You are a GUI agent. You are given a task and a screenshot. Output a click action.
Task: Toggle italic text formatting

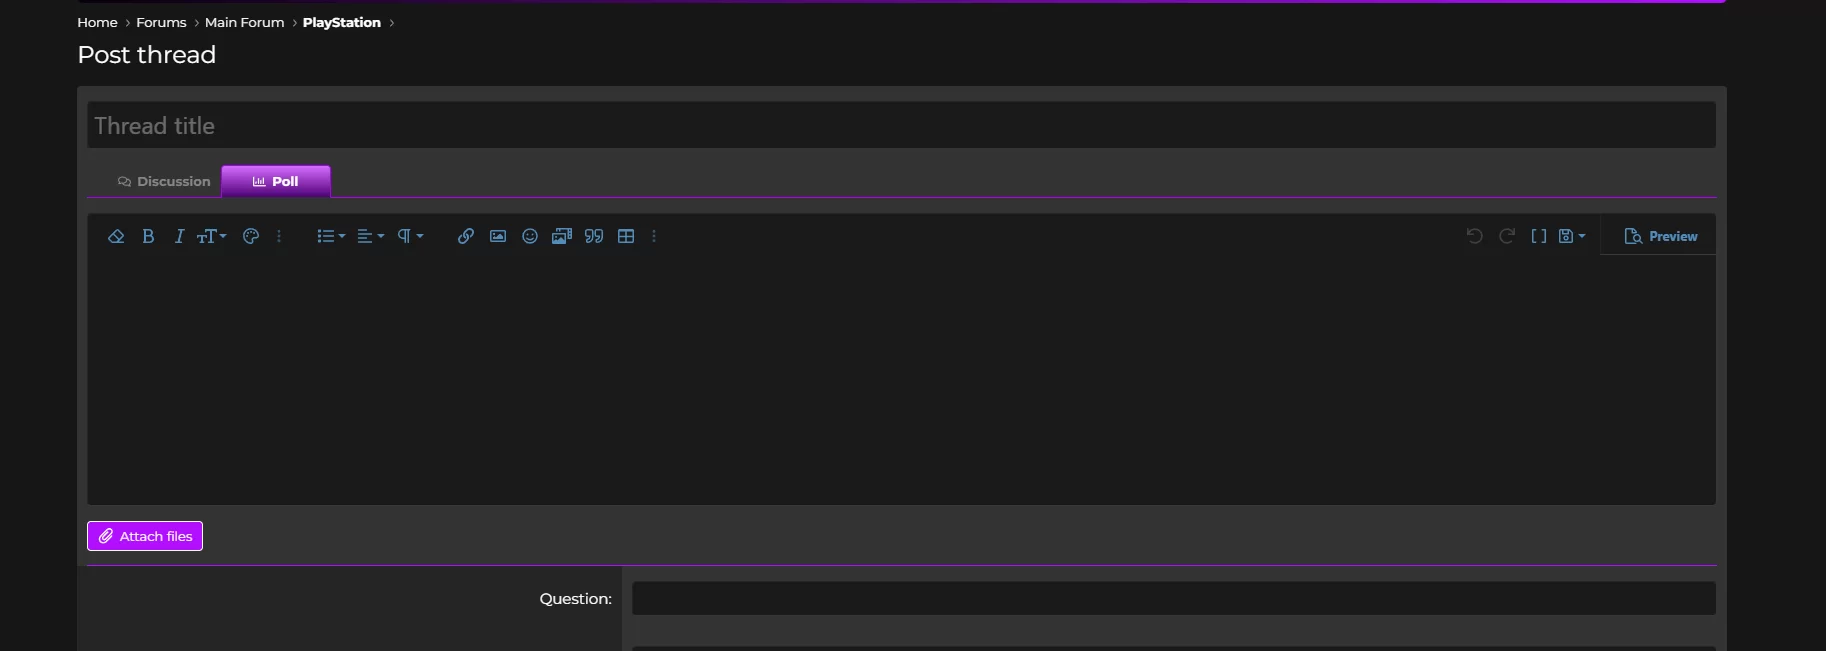pos(179,236)
